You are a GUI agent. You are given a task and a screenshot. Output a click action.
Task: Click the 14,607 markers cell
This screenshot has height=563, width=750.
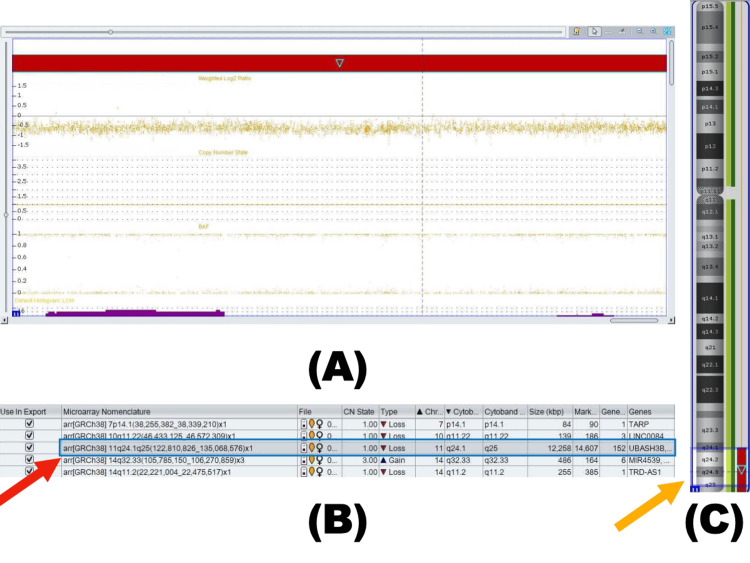tap(586, 448)
